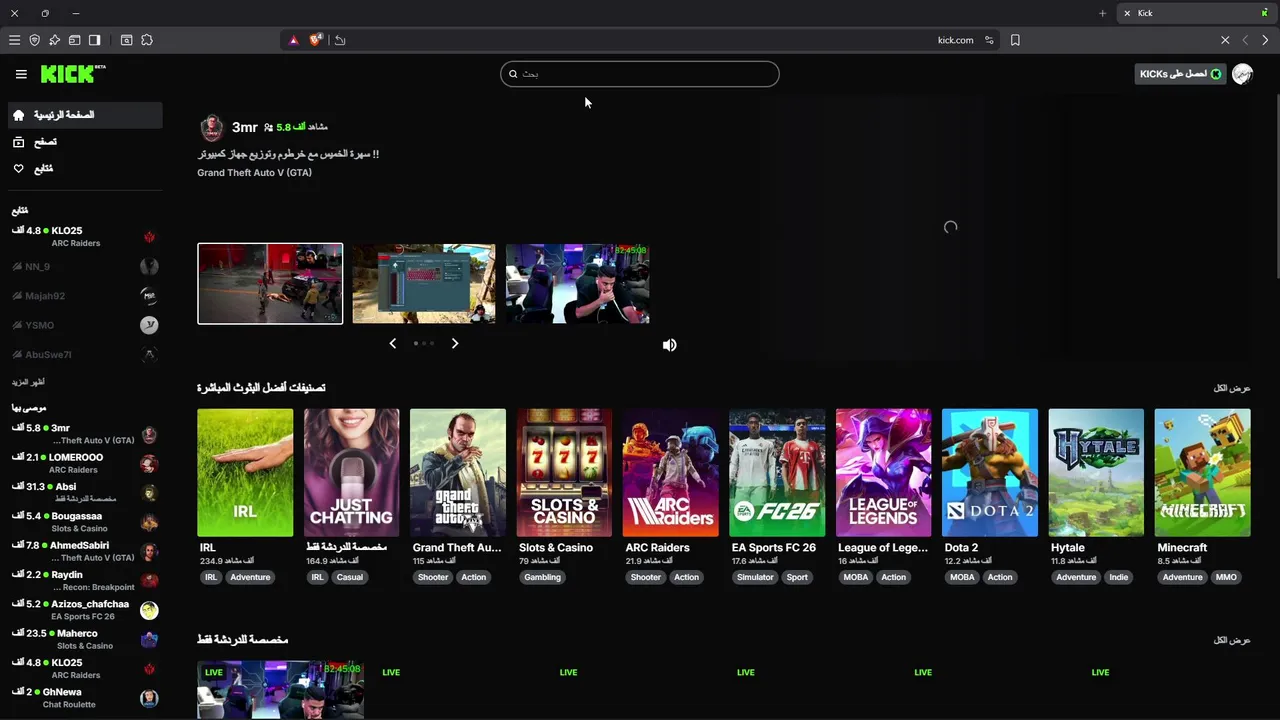The width and height of the screenshot is (1280, 720).
Task: Open offline channel Majah92 in sidebar
Action: pyautogui.click(x=84, y=296)
